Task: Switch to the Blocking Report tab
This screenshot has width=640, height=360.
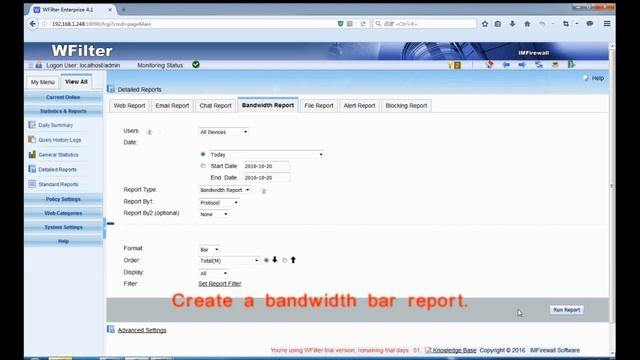Action: pos(406,105)
